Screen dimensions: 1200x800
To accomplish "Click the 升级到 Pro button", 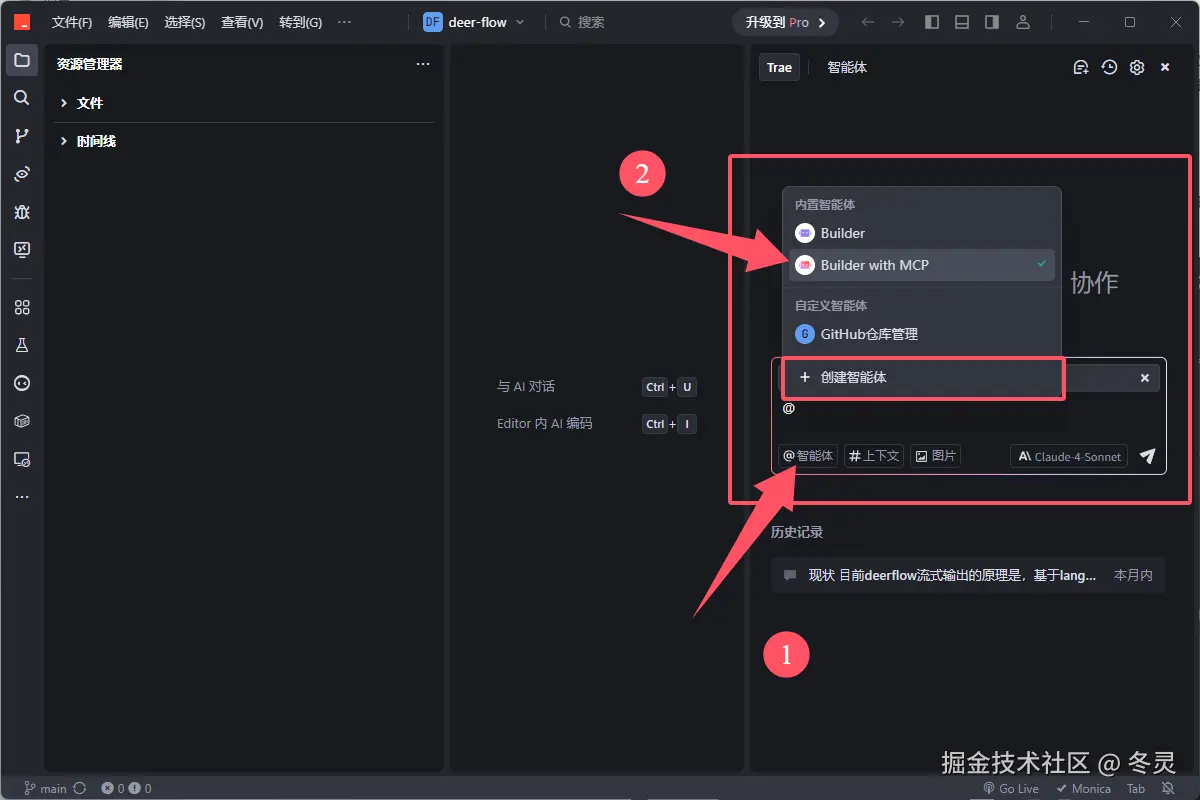I will (x=785, y=22).
